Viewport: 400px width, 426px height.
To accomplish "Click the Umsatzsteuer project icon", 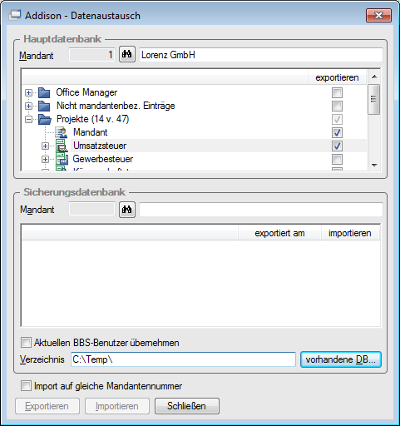I will click(61, 146).
